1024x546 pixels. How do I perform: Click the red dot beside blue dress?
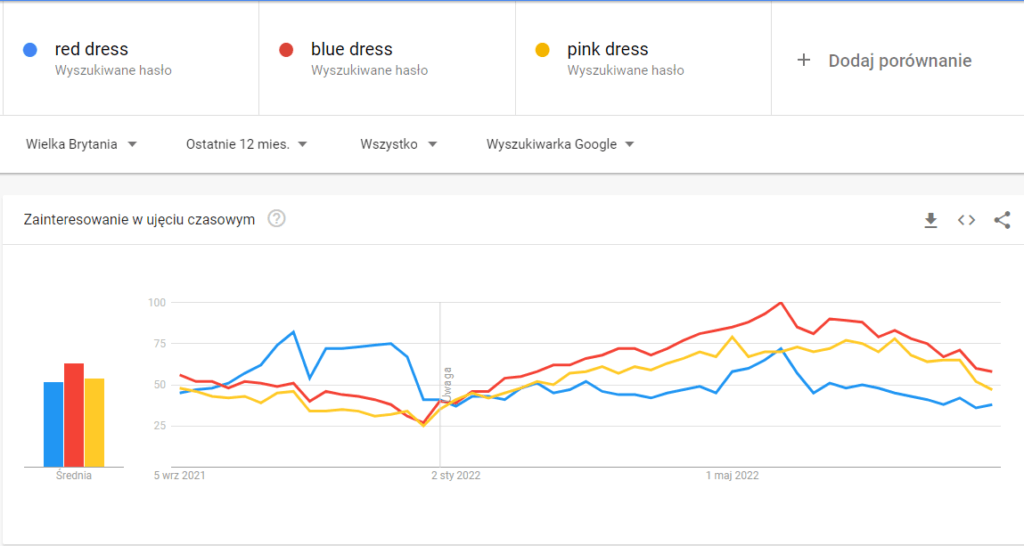point(287,50)
